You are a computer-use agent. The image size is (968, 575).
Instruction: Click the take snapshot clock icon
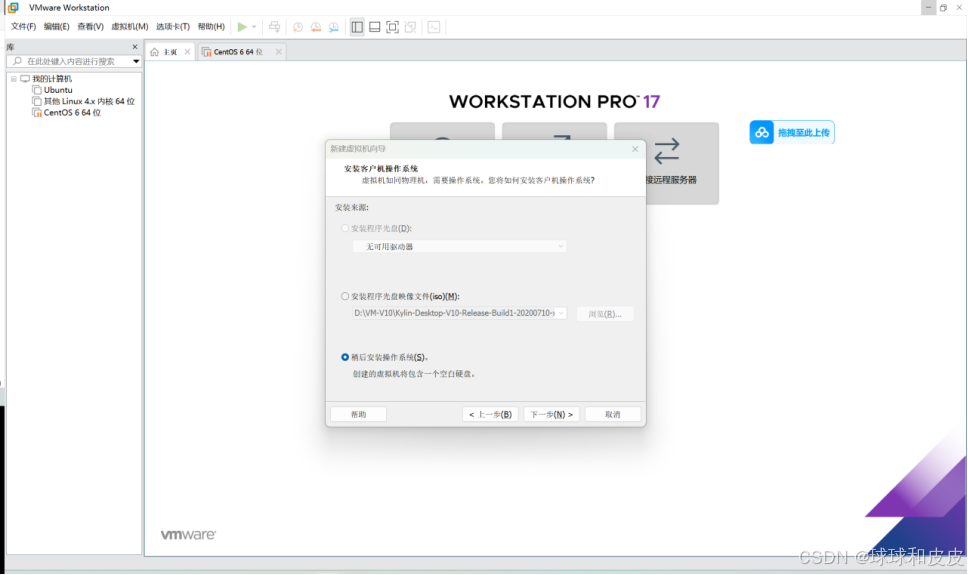click(x=298, y=27)
